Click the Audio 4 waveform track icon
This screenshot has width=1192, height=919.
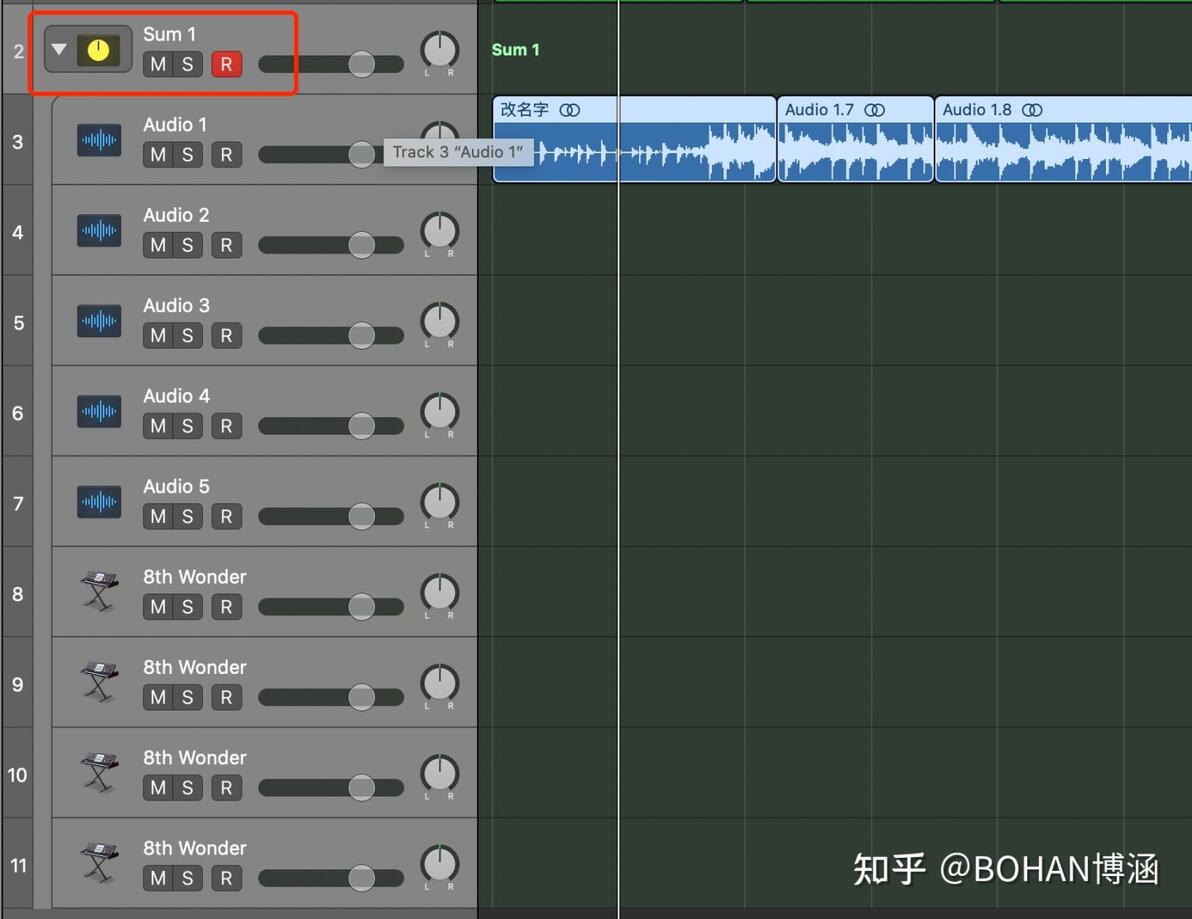(x=99, y=411)
